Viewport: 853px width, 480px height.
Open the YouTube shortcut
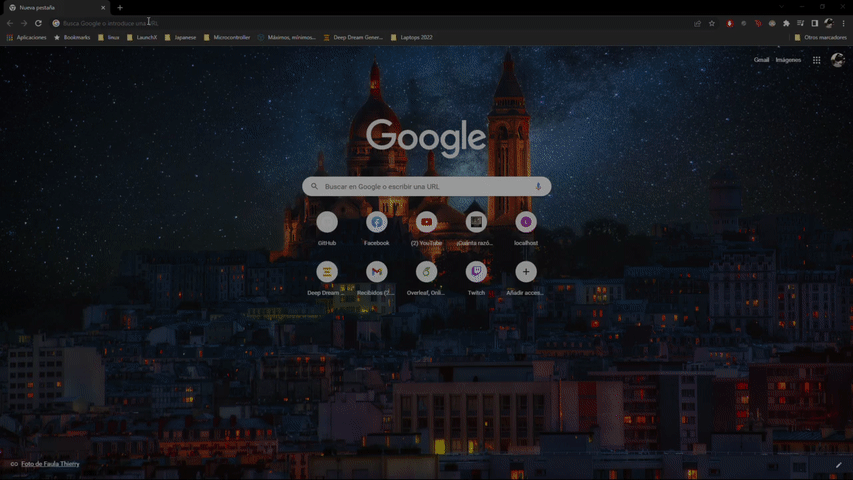[x=426, y=229]
